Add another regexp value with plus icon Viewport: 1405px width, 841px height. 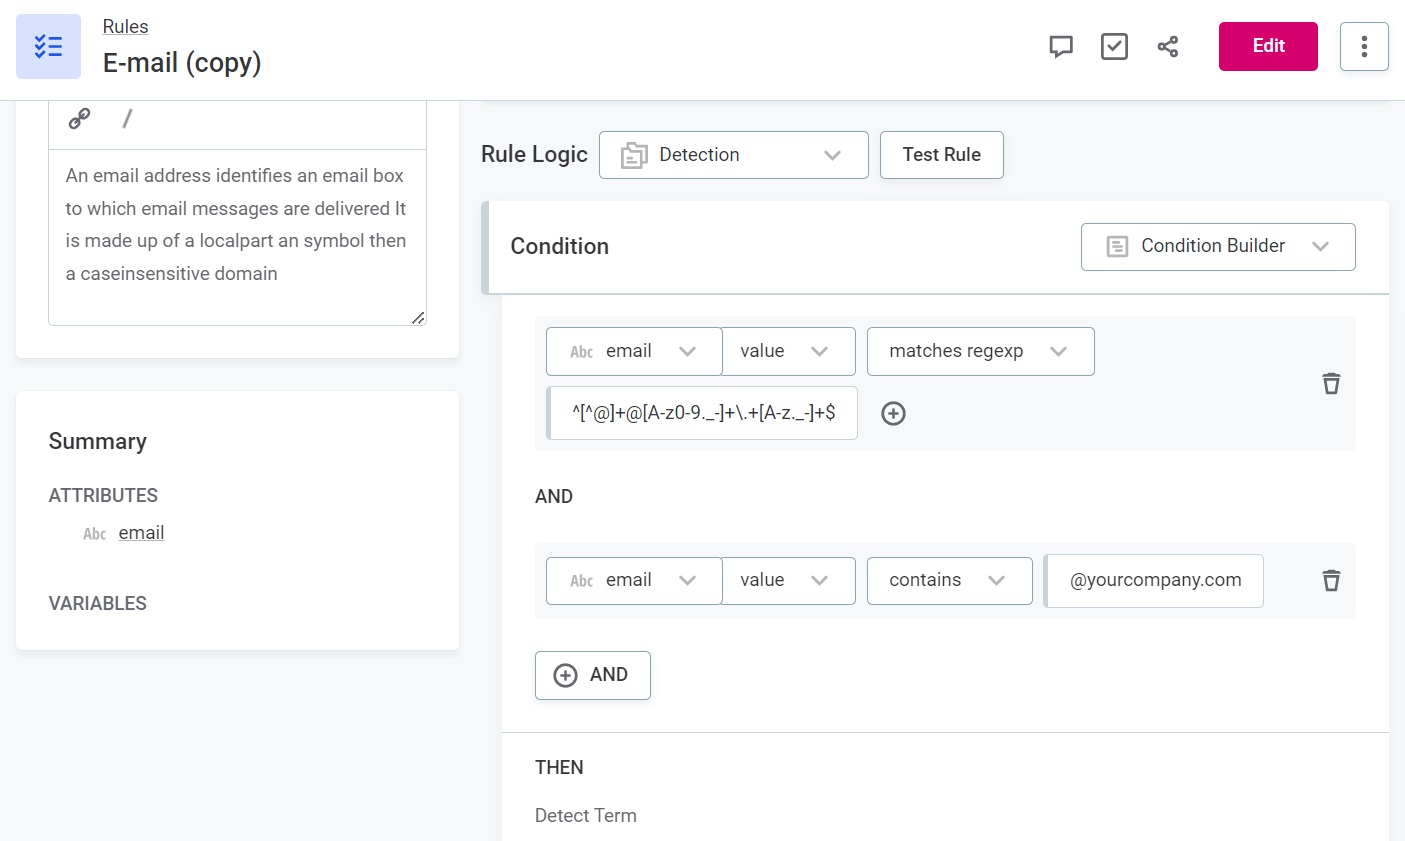point(893,414)
